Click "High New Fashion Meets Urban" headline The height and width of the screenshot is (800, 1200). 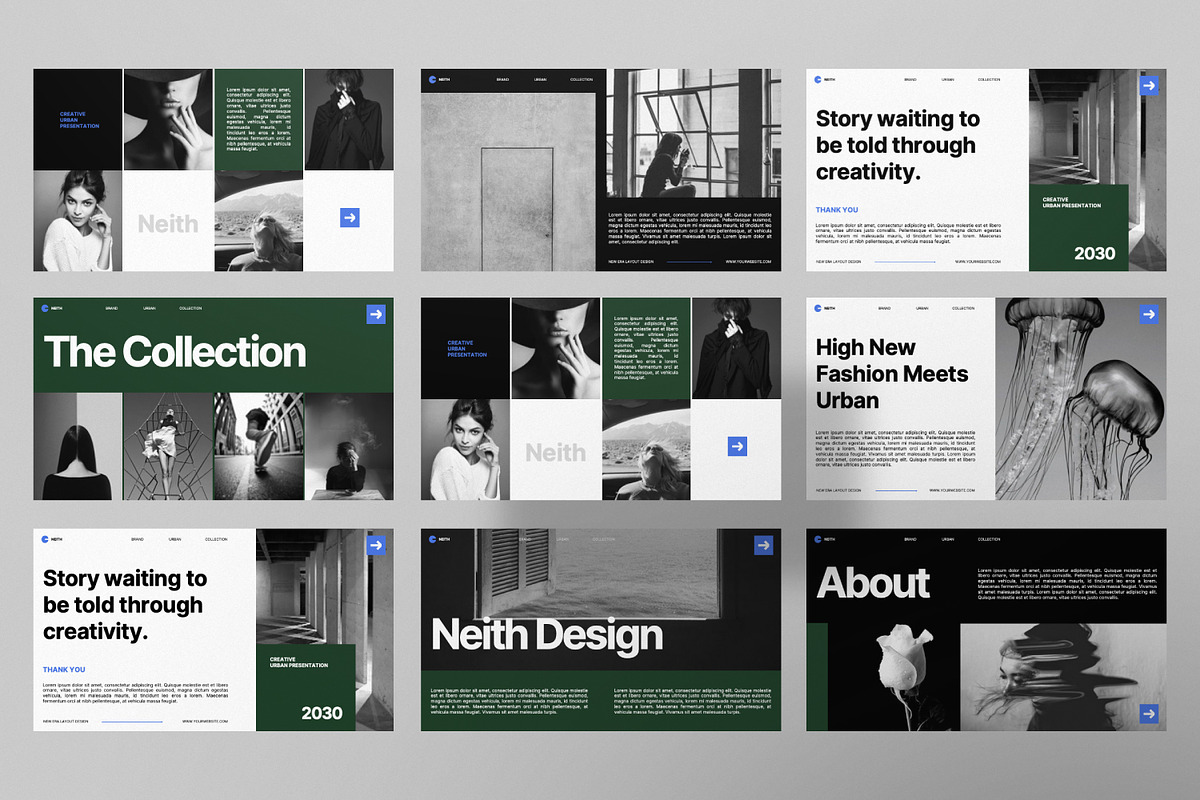892,374
